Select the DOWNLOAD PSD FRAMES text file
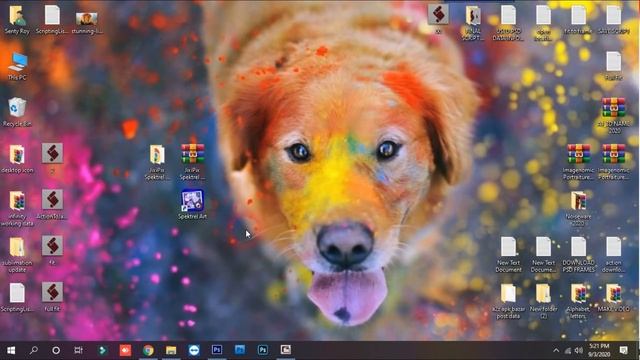640x360 pixels. pos(578,254)
